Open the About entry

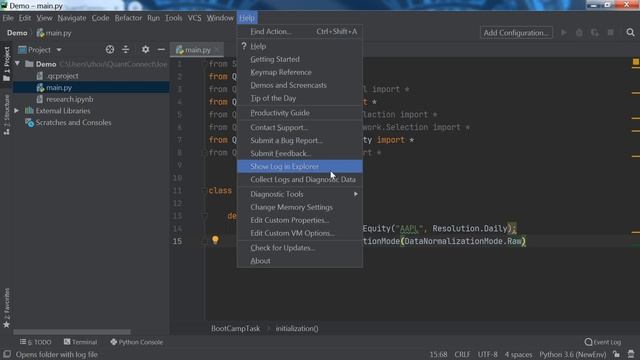(300, 261)
